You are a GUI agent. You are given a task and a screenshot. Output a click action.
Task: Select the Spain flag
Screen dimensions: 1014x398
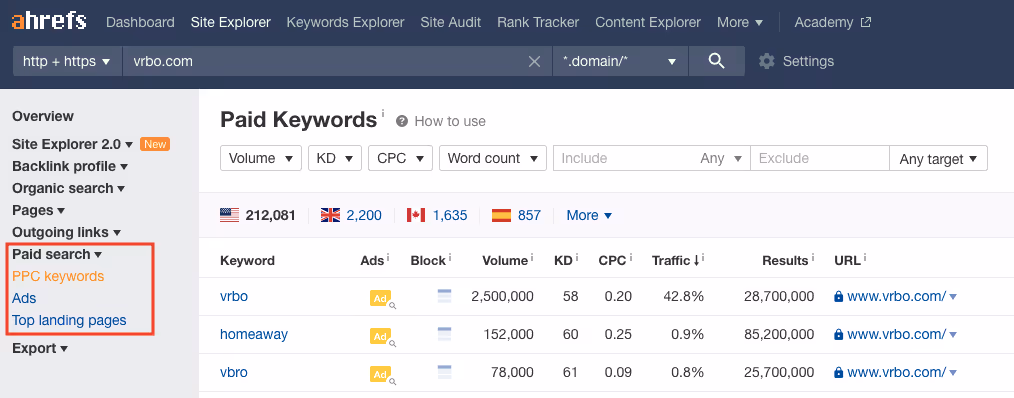pos(501,215)
